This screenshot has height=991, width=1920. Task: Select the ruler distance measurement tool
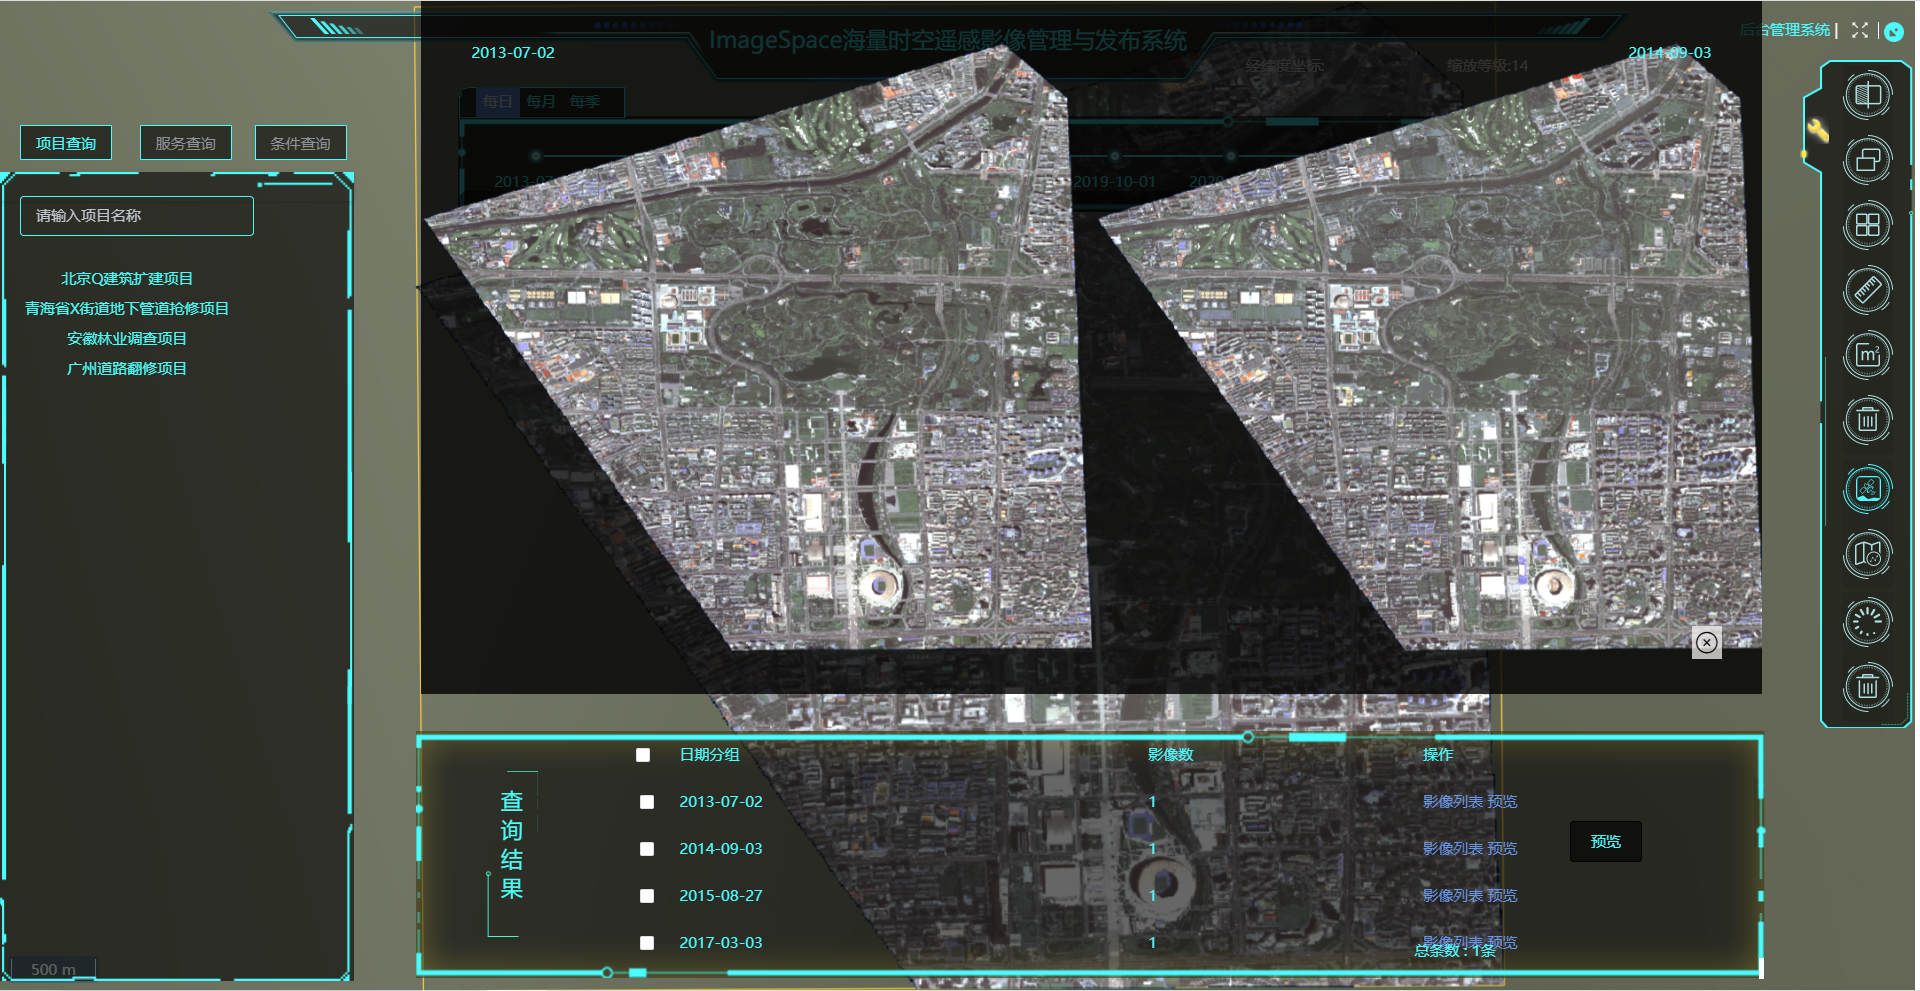(x=1866, y=290)
